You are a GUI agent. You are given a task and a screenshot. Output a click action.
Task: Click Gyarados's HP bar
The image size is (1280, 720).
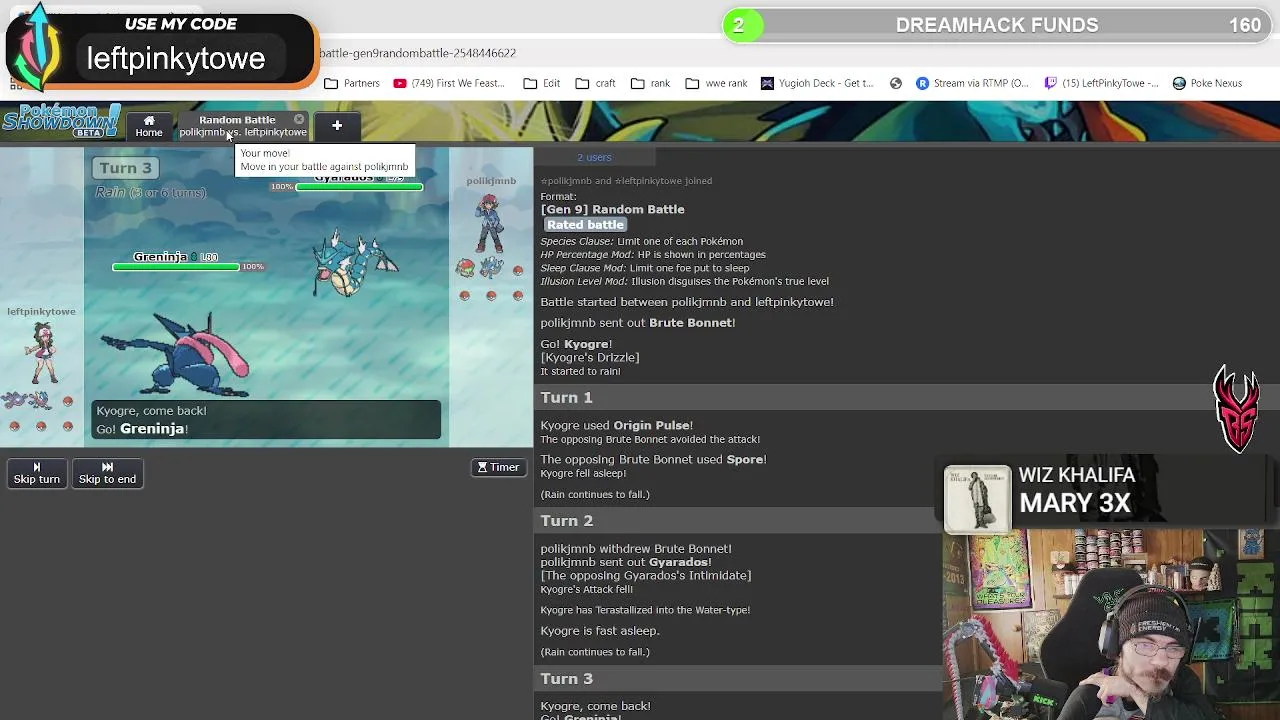(x=359, y=187)
